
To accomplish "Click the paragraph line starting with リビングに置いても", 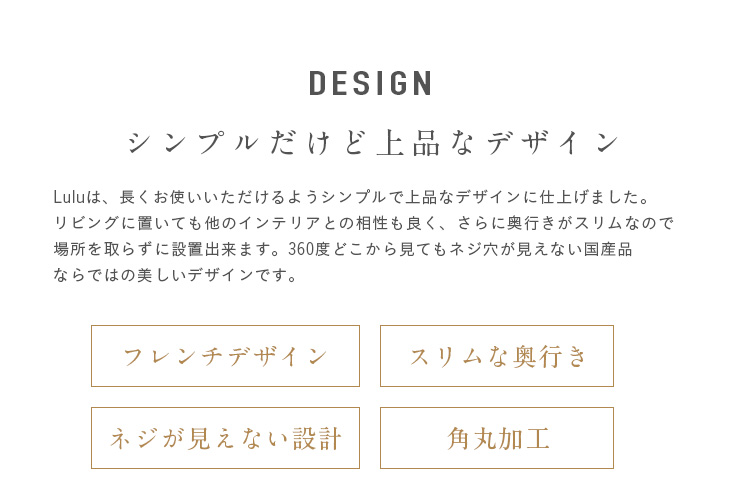I will click(364, 223).
